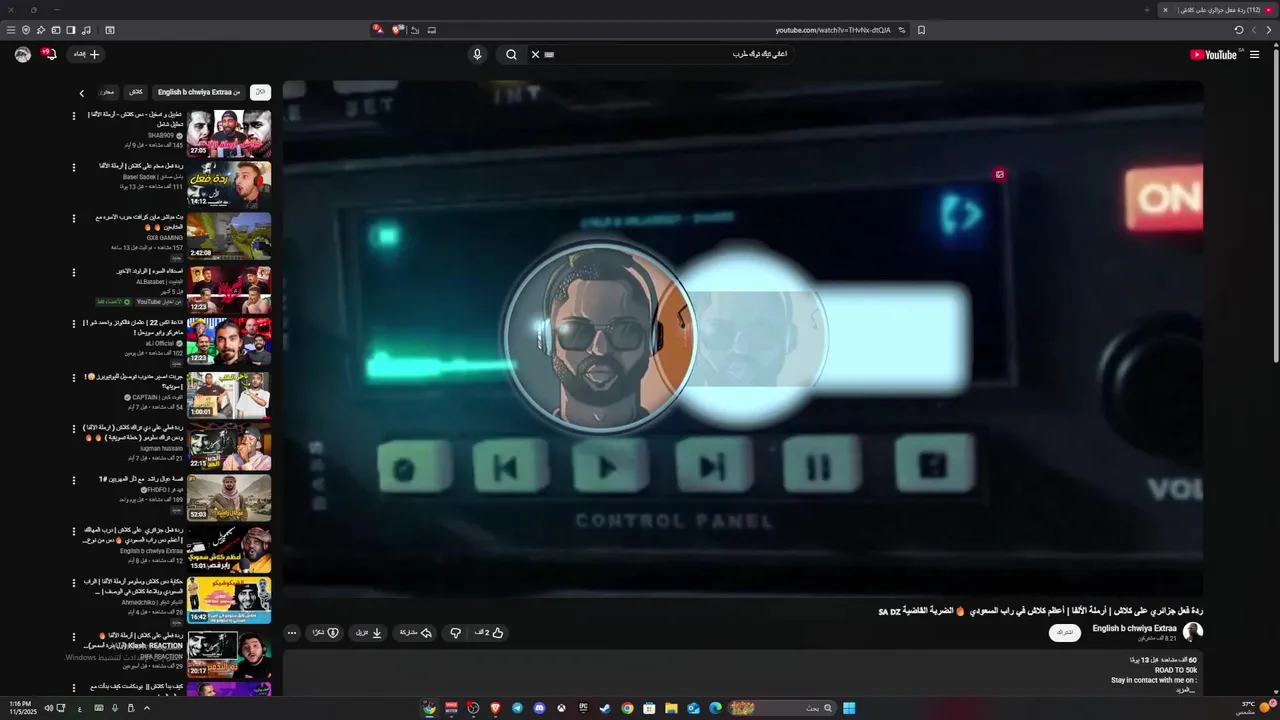This screenshot has height=720, width=1280.
Task: Subscribe to English b chwiya Extraa
Action: point(1065,632)
